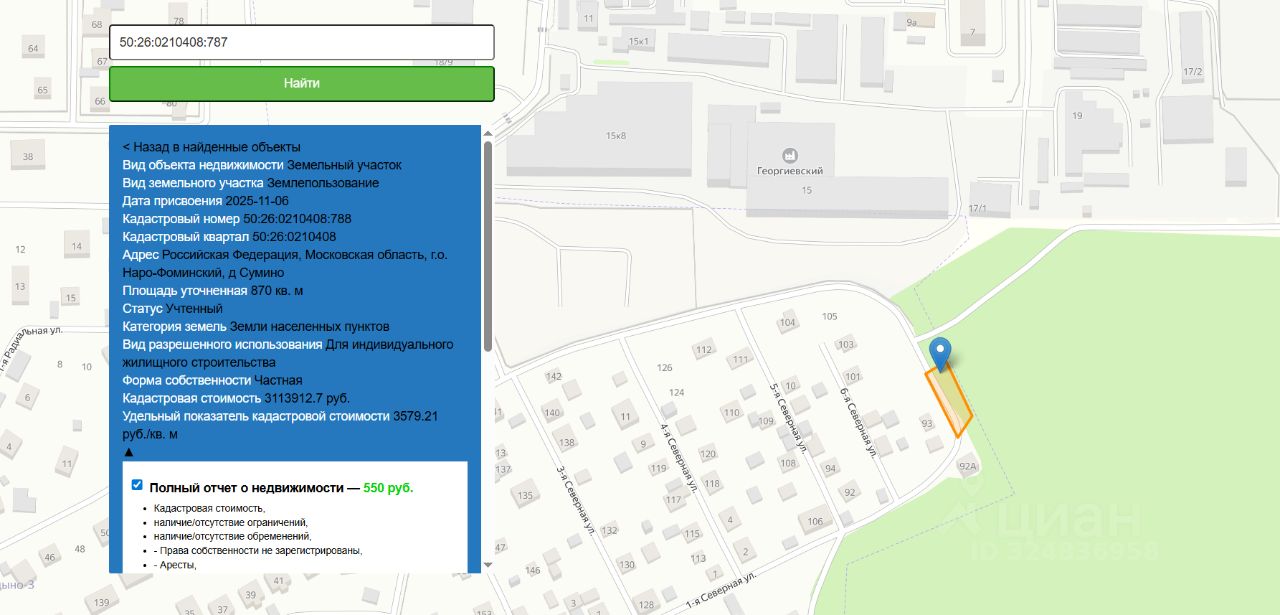Click the Кадастровая стоимость 3113912.7 руб. value
This screenshot has width=1280, height=615.
(307, 398)
